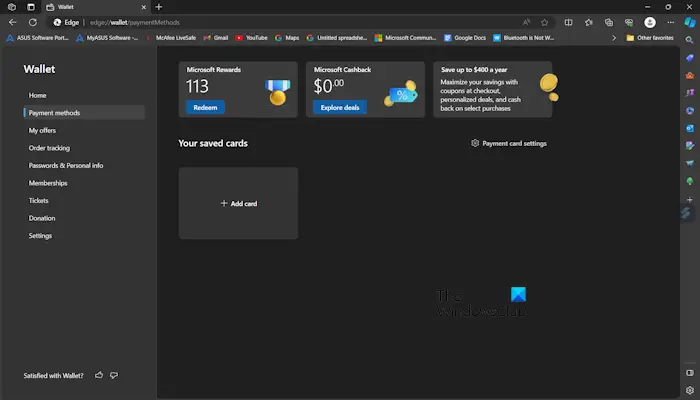The image size is (700, 400).
Task: Close the Wallet tab
Action: coord(143,7)
